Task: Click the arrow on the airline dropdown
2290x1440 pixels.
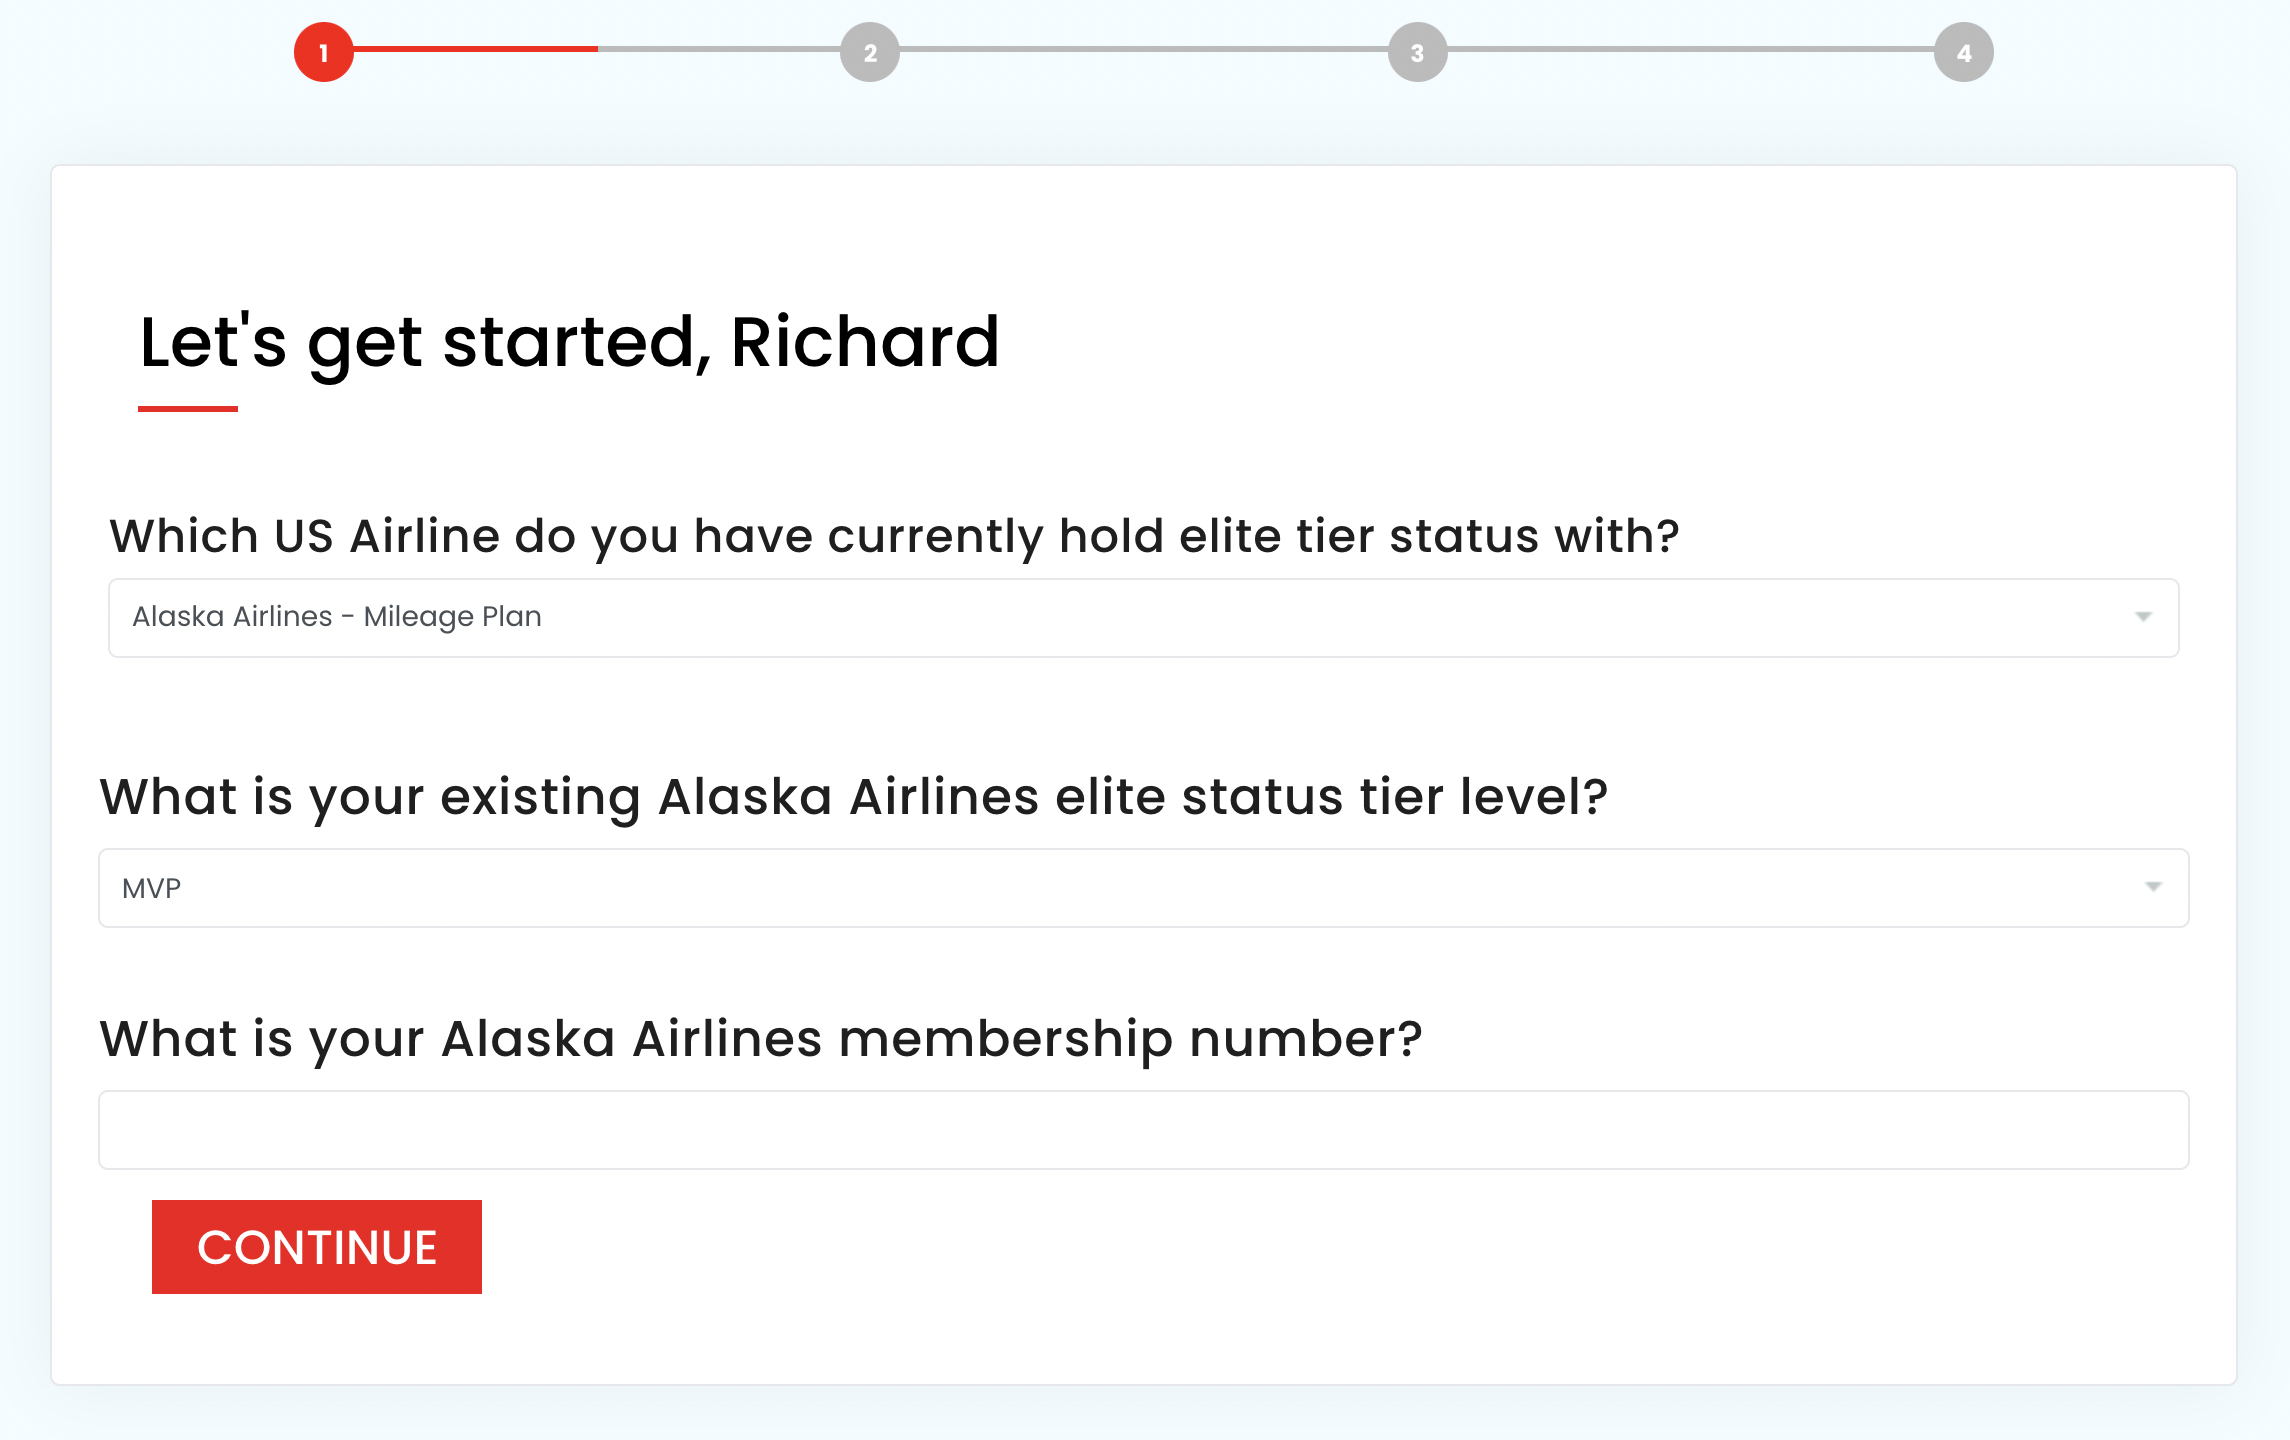Action: point(2143,617)
